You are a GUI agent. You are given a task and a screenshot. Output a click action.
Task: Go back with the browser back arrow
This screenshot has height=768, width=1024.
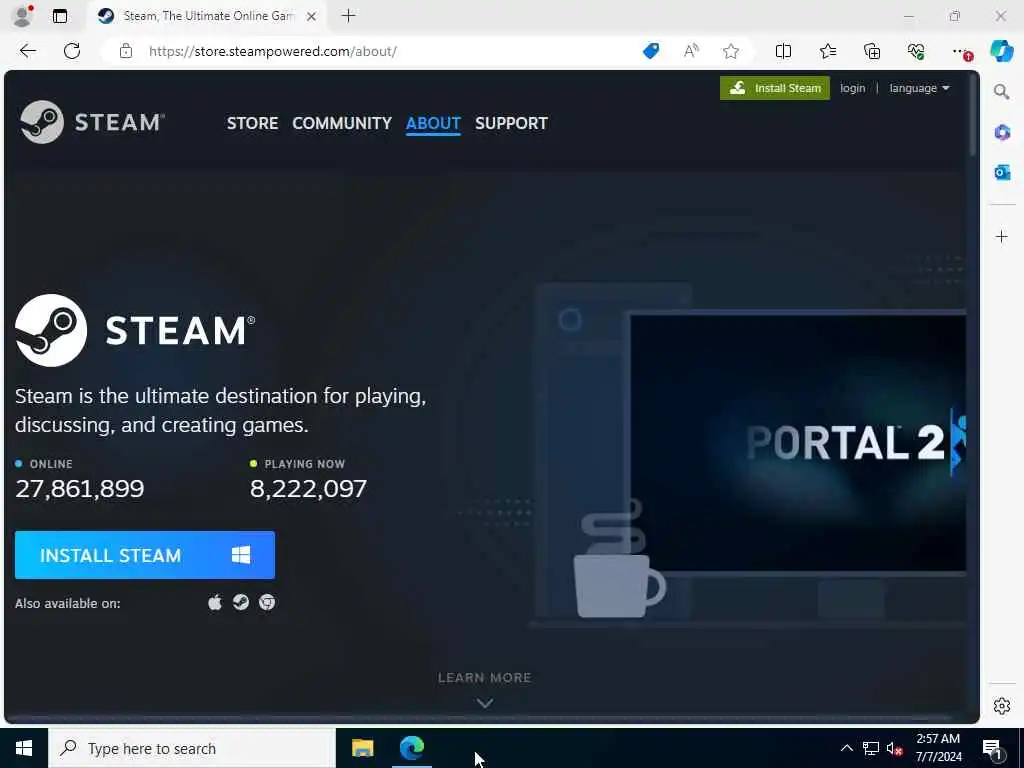tap(27, 51)
